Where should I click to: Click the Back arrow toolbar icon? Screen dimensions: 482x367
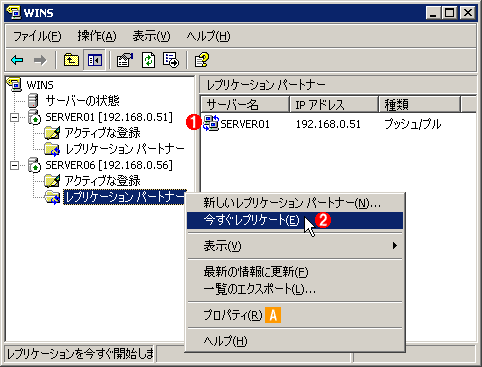[17, 60]
